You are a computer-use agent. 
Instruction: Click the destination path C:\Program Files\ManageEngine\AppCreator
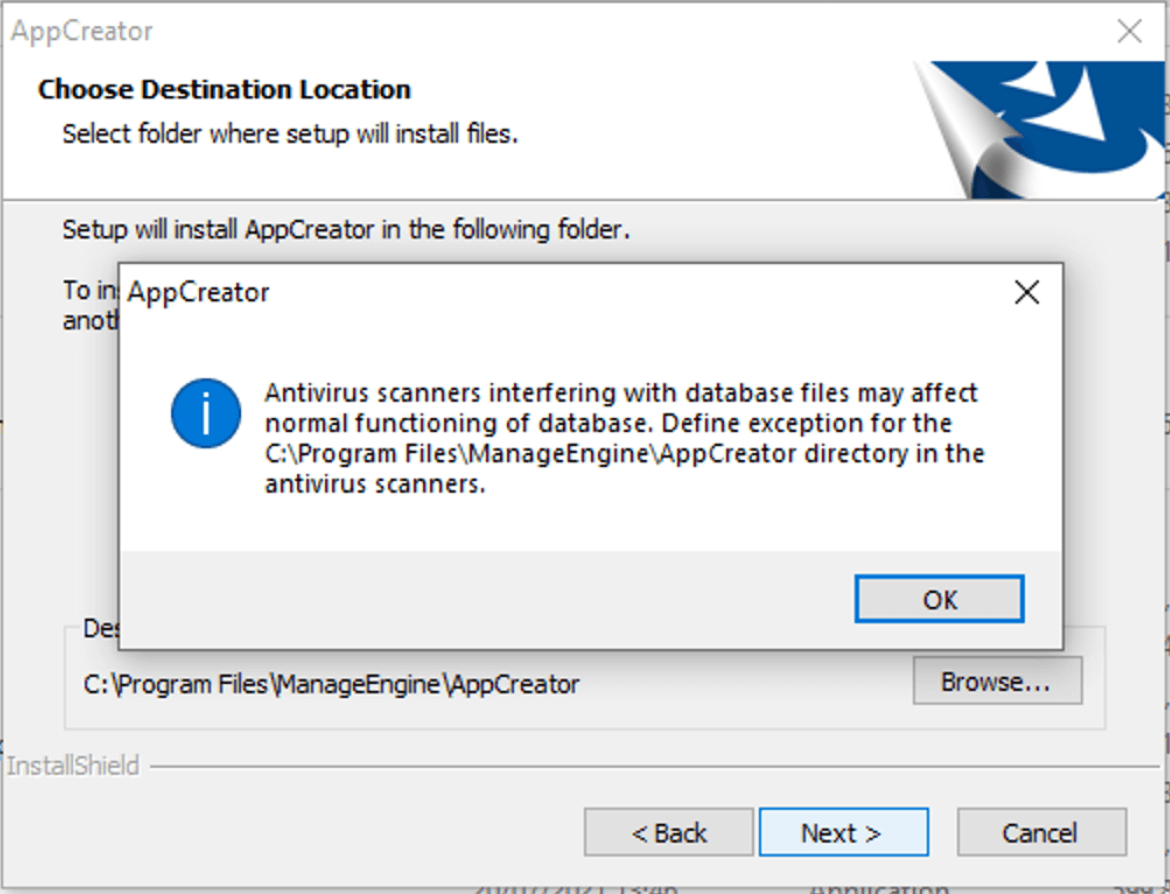point(331,685)
